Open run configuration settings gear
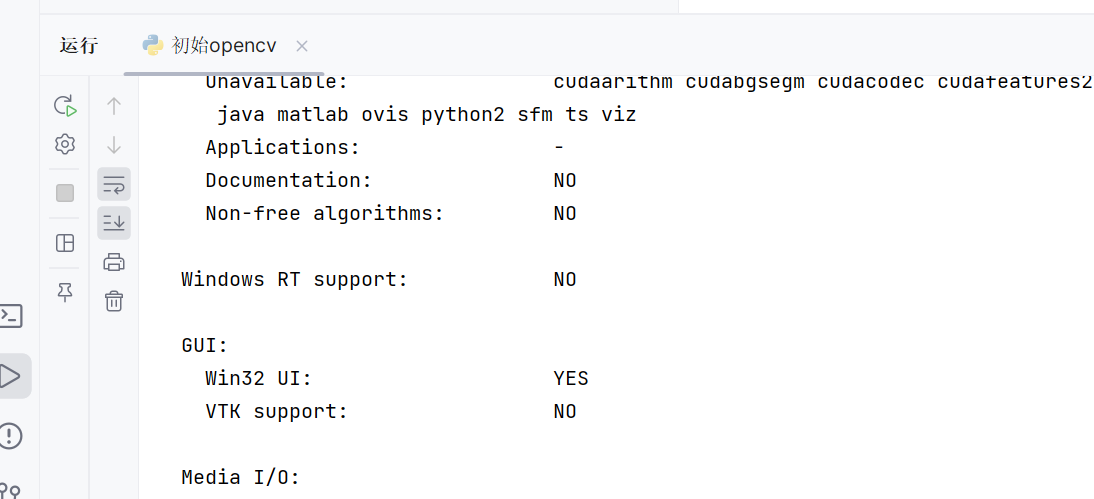 click(65, 144)
